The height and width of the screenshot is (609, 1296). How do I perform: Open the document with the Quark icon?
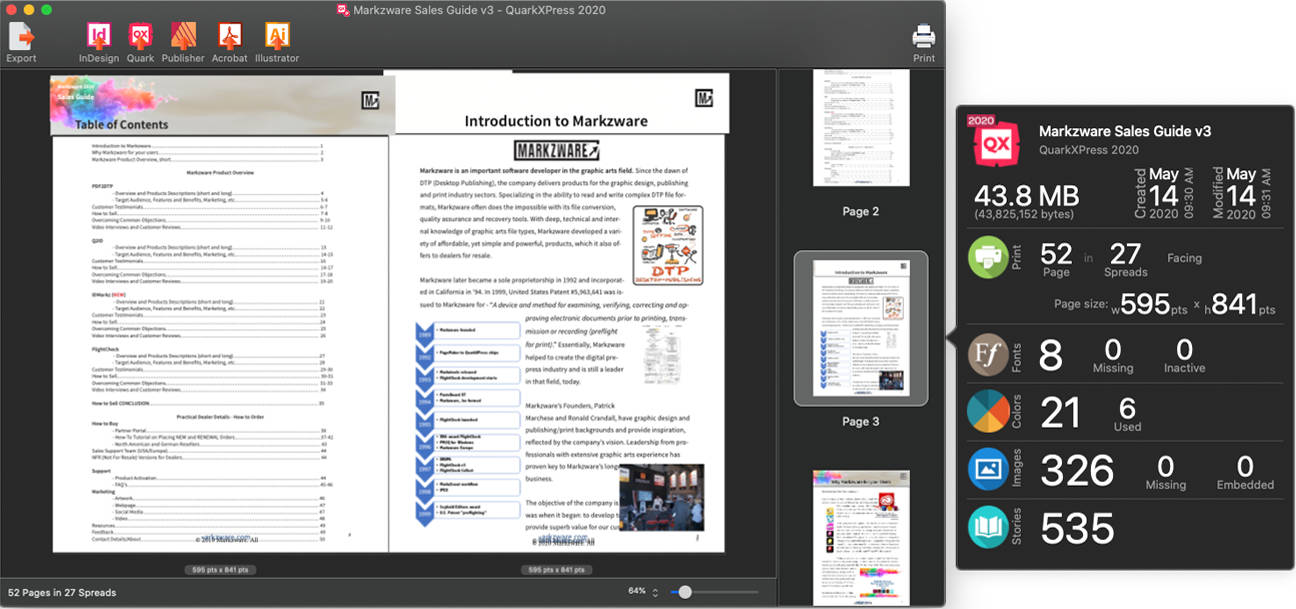click(x=140, y=35)
